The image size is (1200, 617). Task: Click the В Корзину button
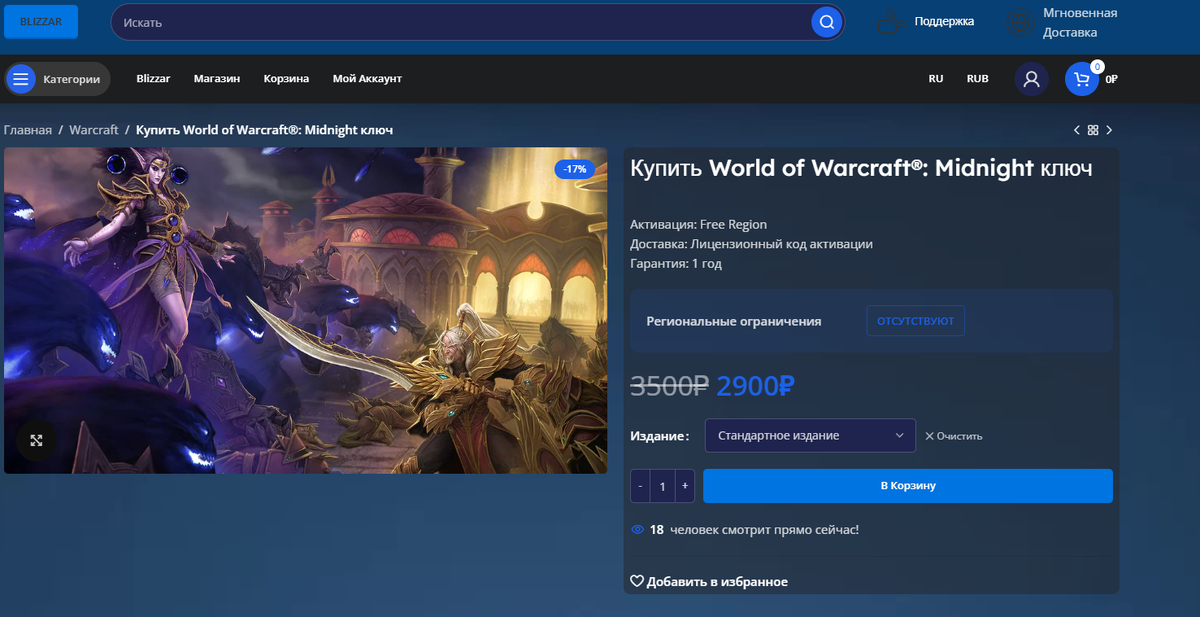pos(908,486)
